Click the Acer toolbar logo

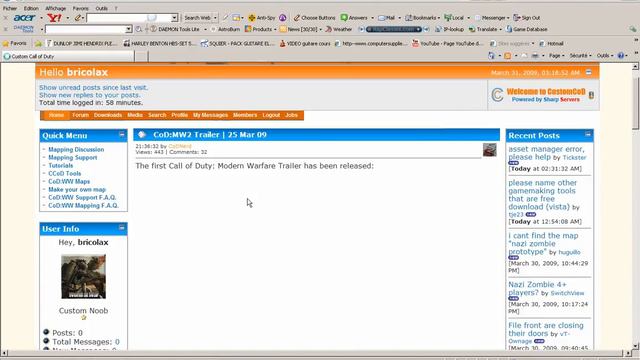coord(24,18)
